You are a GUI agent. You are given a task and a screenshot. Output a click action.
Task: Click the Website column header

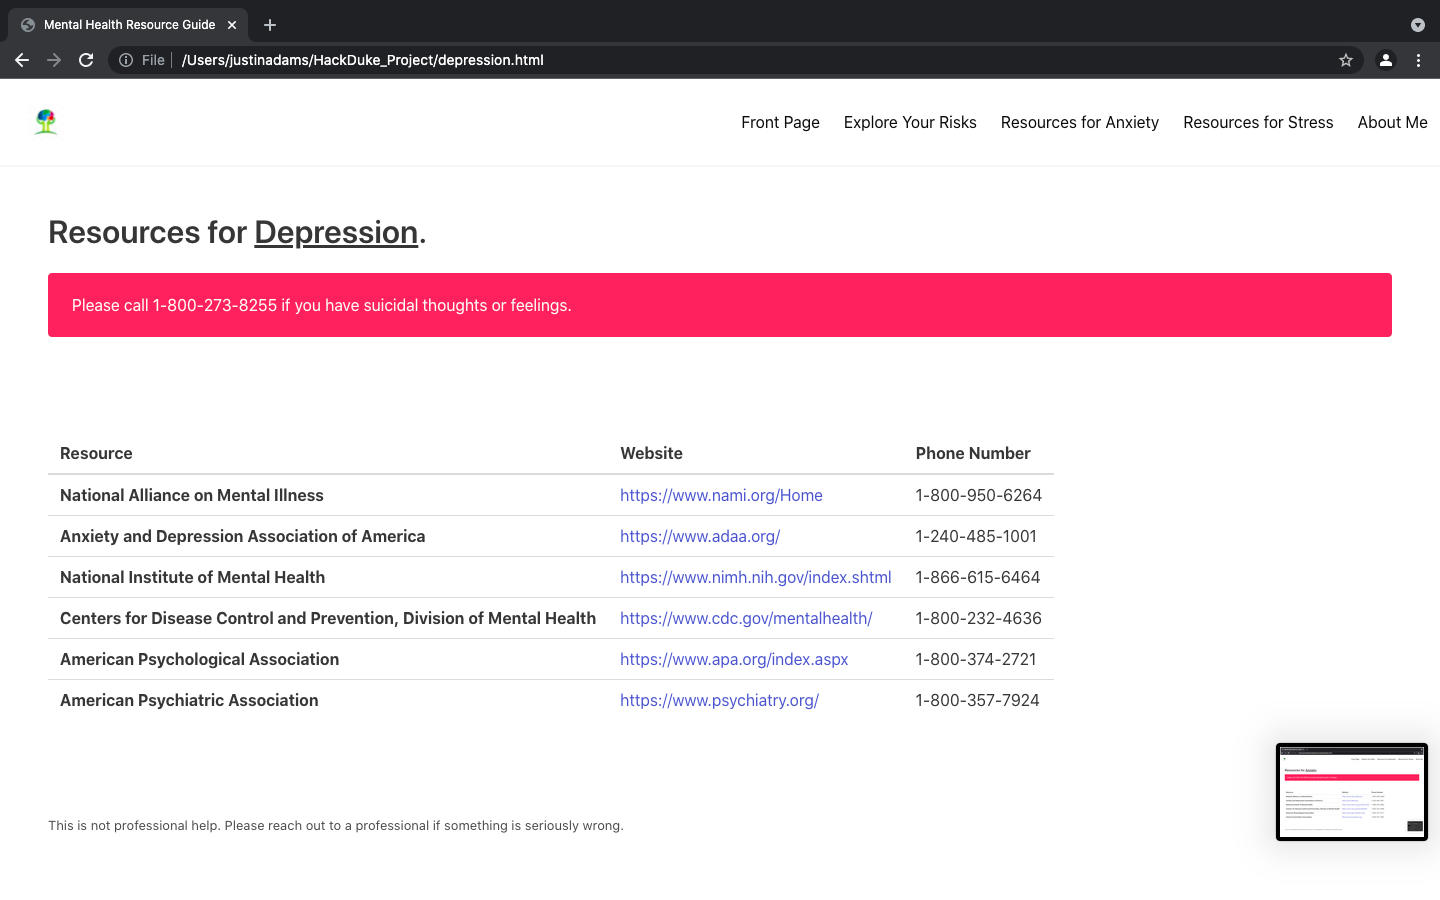[651, 453]
